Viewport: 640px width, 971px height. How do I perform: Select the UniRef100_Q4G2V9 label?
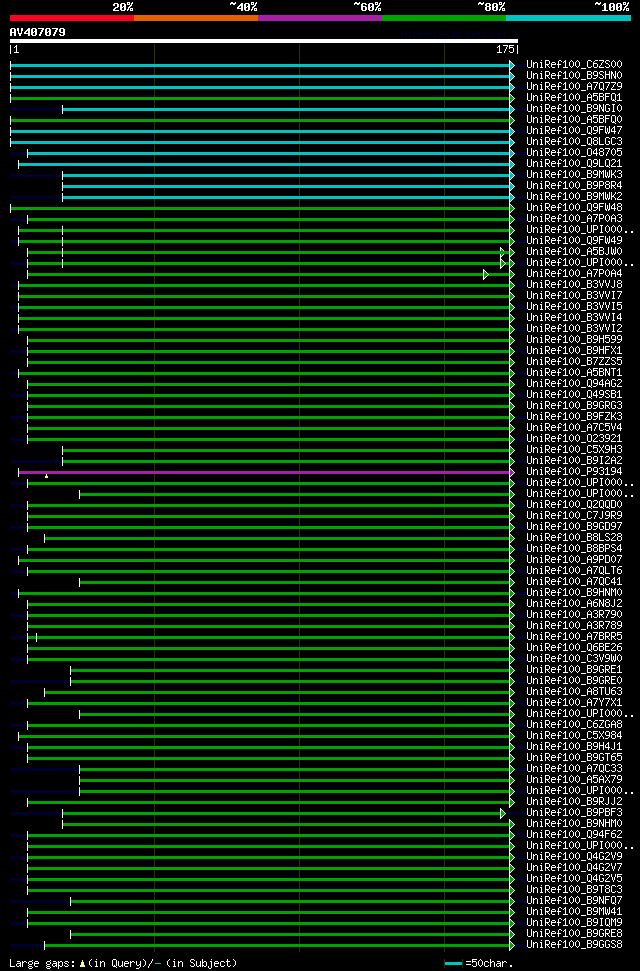pyautogui.click(x=574, y=856)
